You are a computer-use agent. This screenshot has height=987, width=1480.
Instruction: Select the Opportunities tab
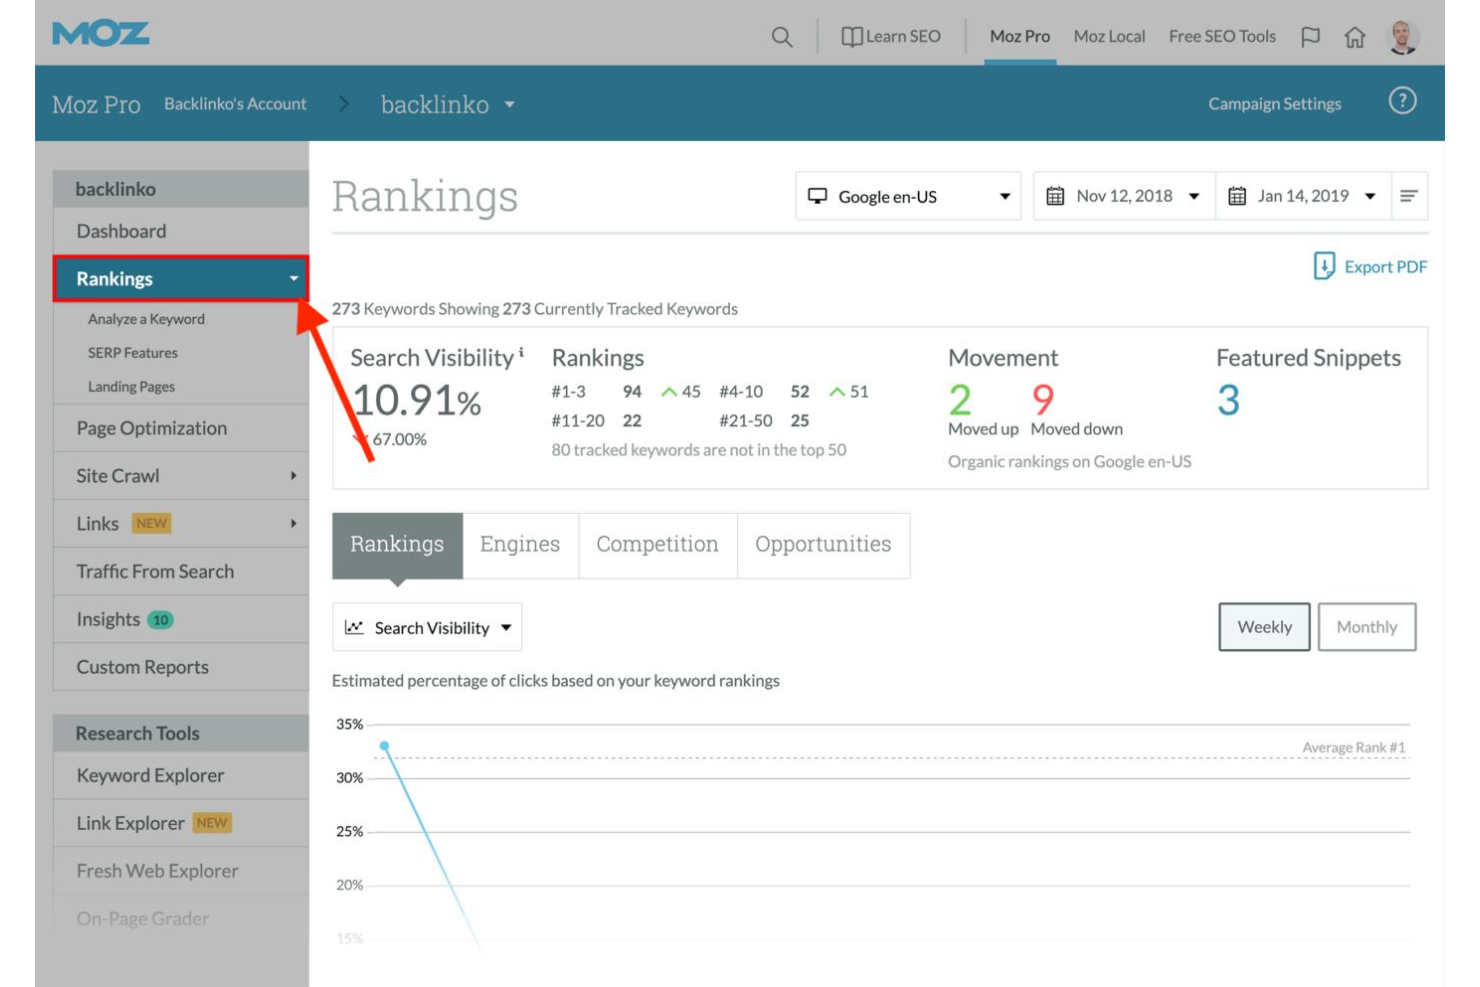point(823,545)
